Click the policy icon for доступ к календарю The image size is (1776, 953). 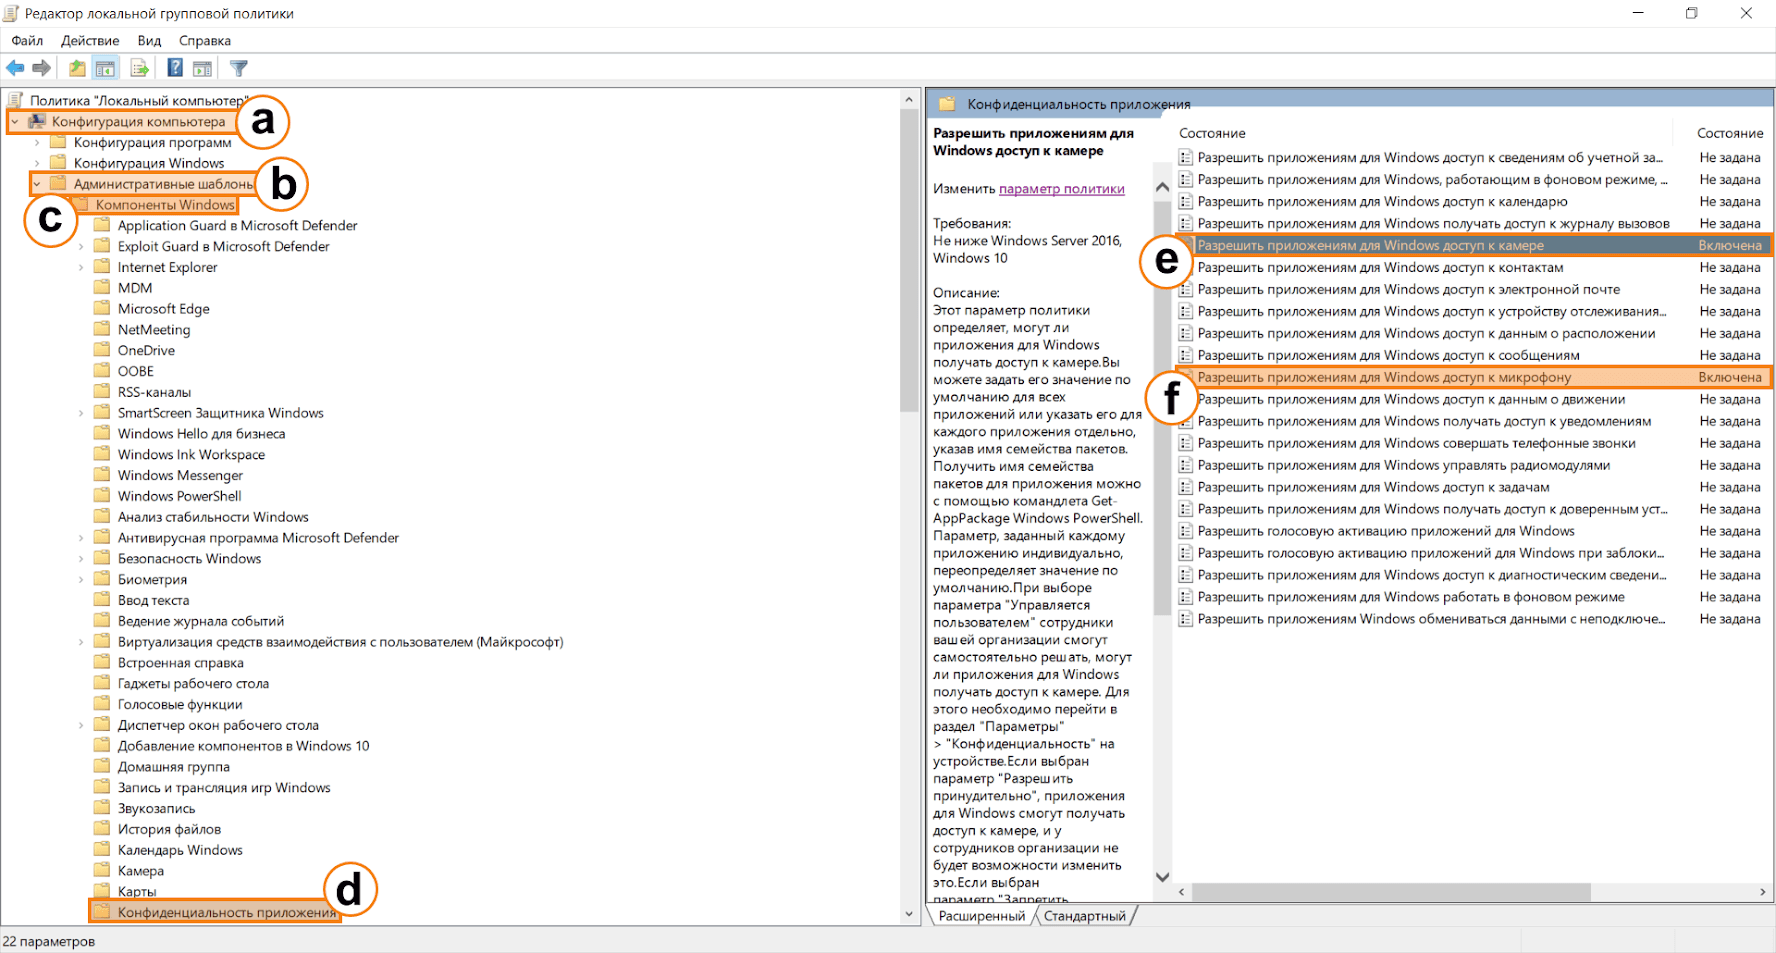click(x=1186, y=201)
